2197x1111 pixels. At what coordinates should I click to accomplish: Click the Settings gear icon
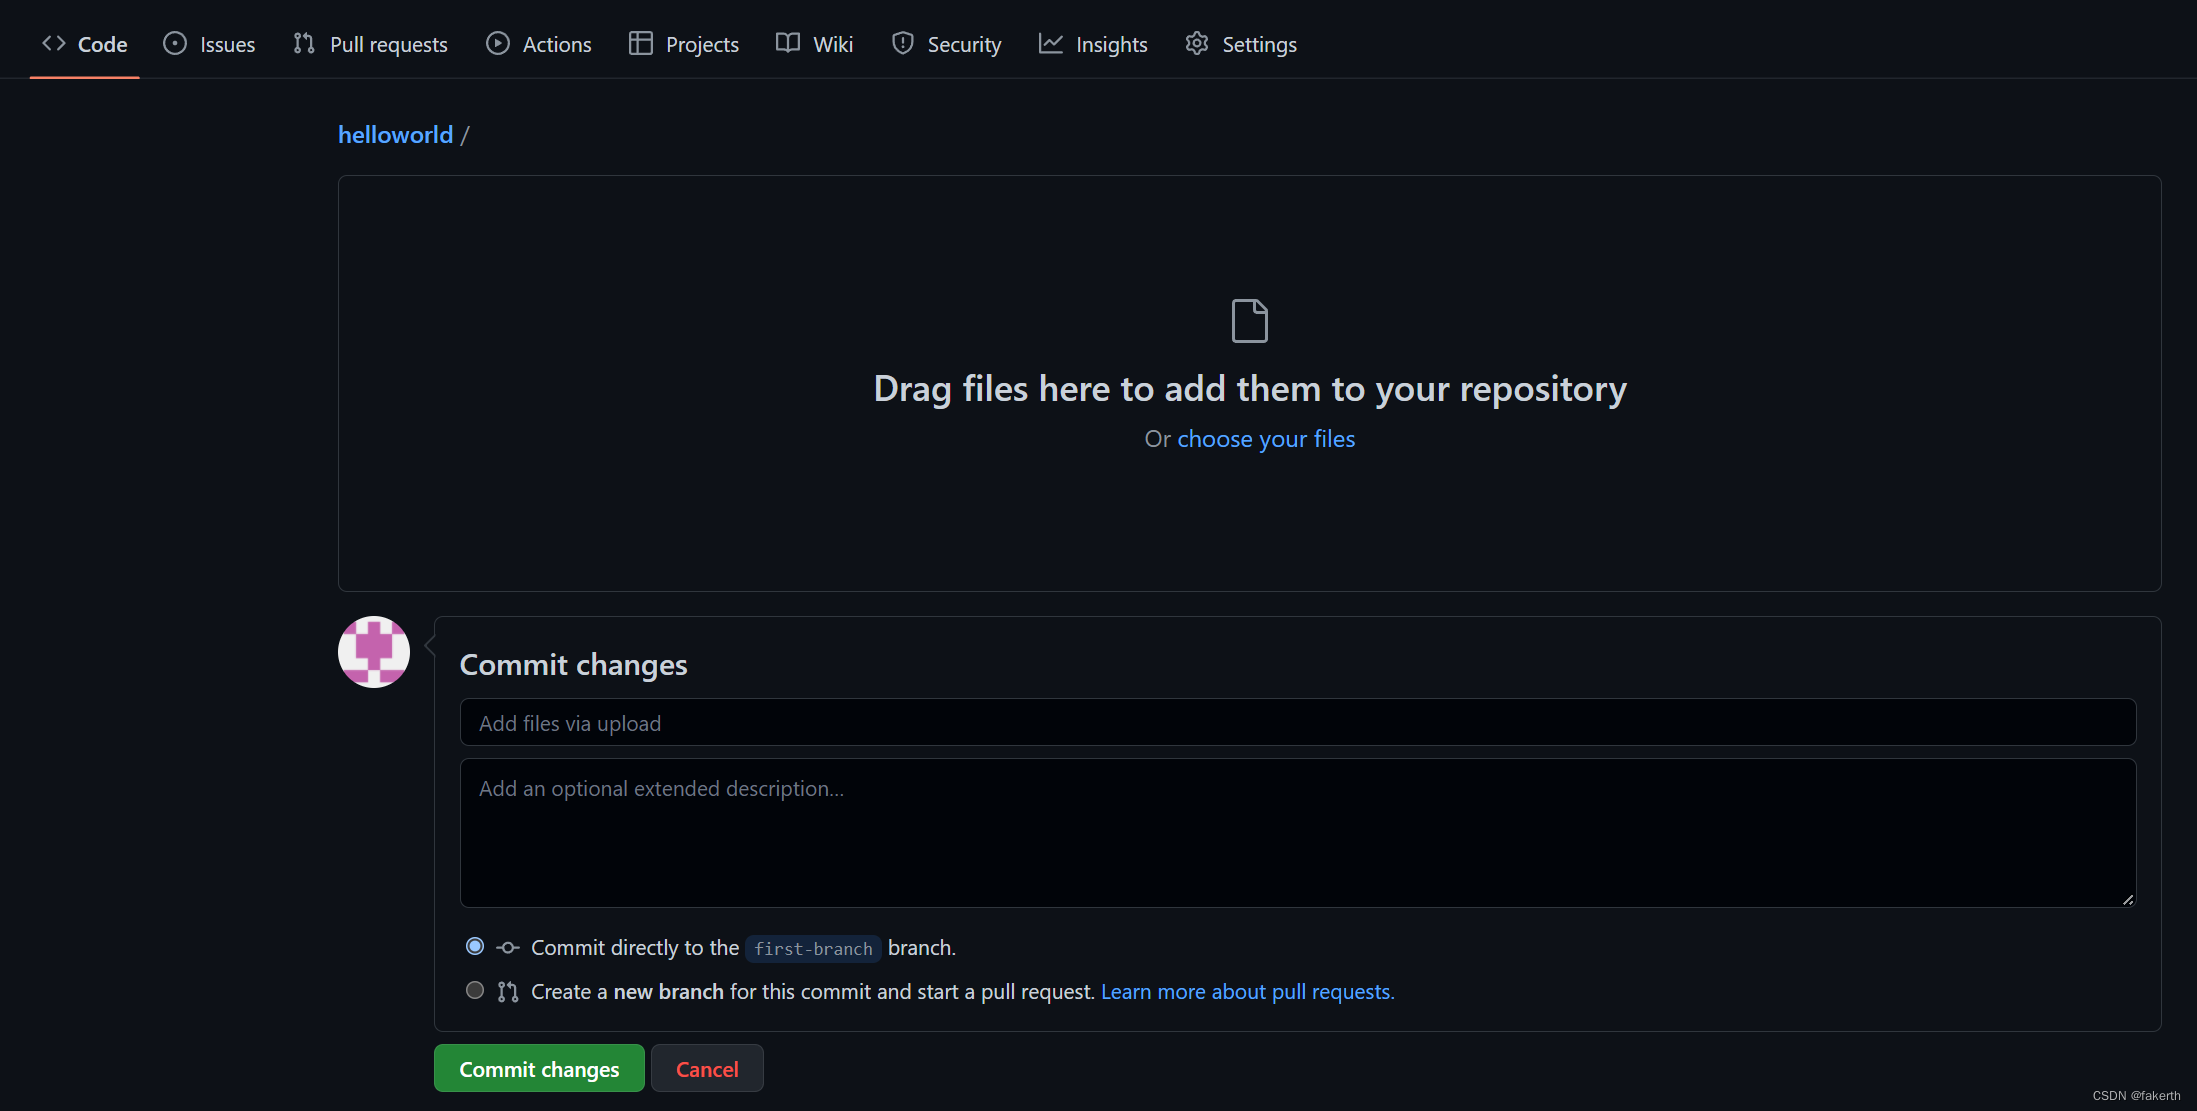click(x=1197, y=43)
